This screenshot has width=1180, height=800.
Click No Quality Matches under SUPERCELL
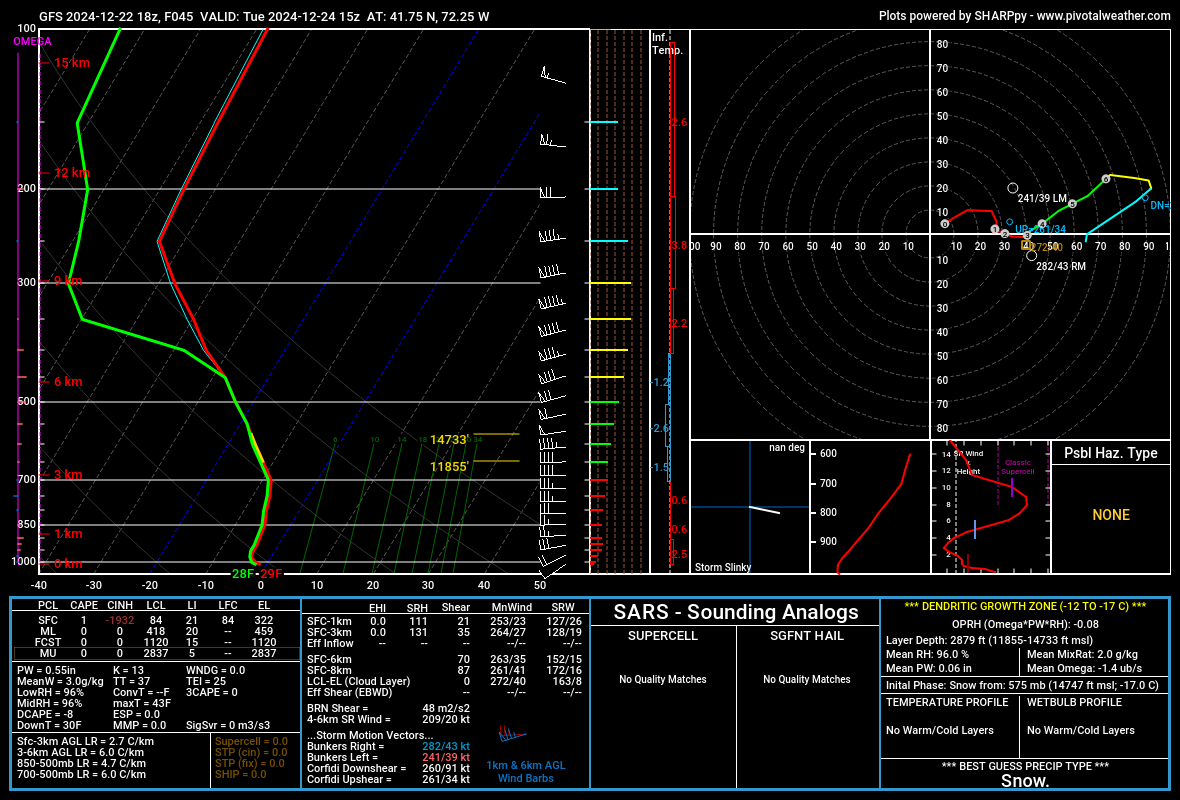(x=663, y=679)
